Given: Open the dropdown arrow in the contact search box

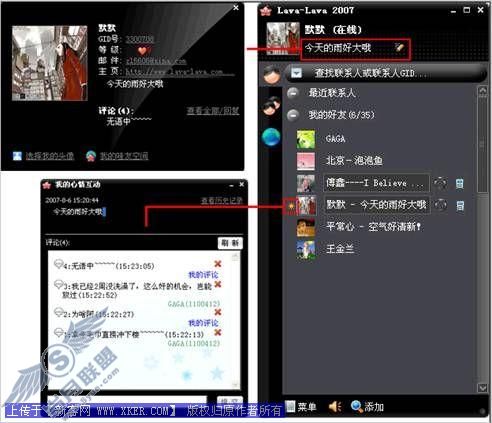Looking at the screenshot, I should coord(296,73).
